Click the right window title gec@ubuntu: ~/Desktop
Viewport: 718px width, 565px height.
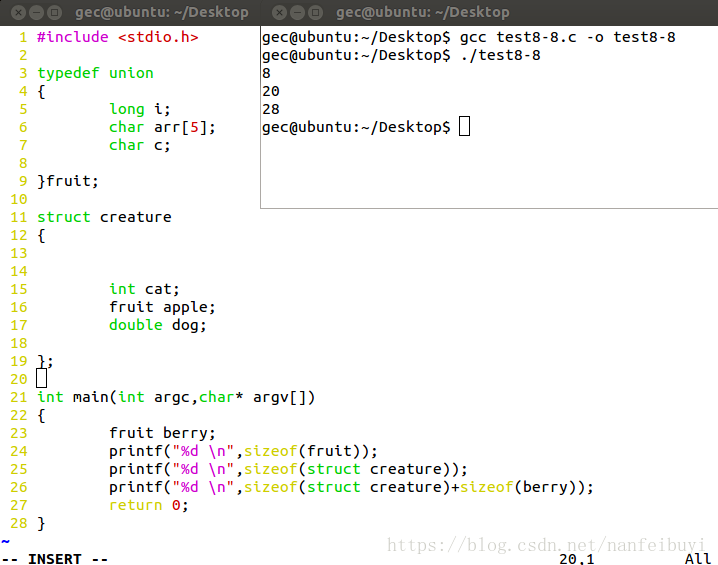click(422, 12)
